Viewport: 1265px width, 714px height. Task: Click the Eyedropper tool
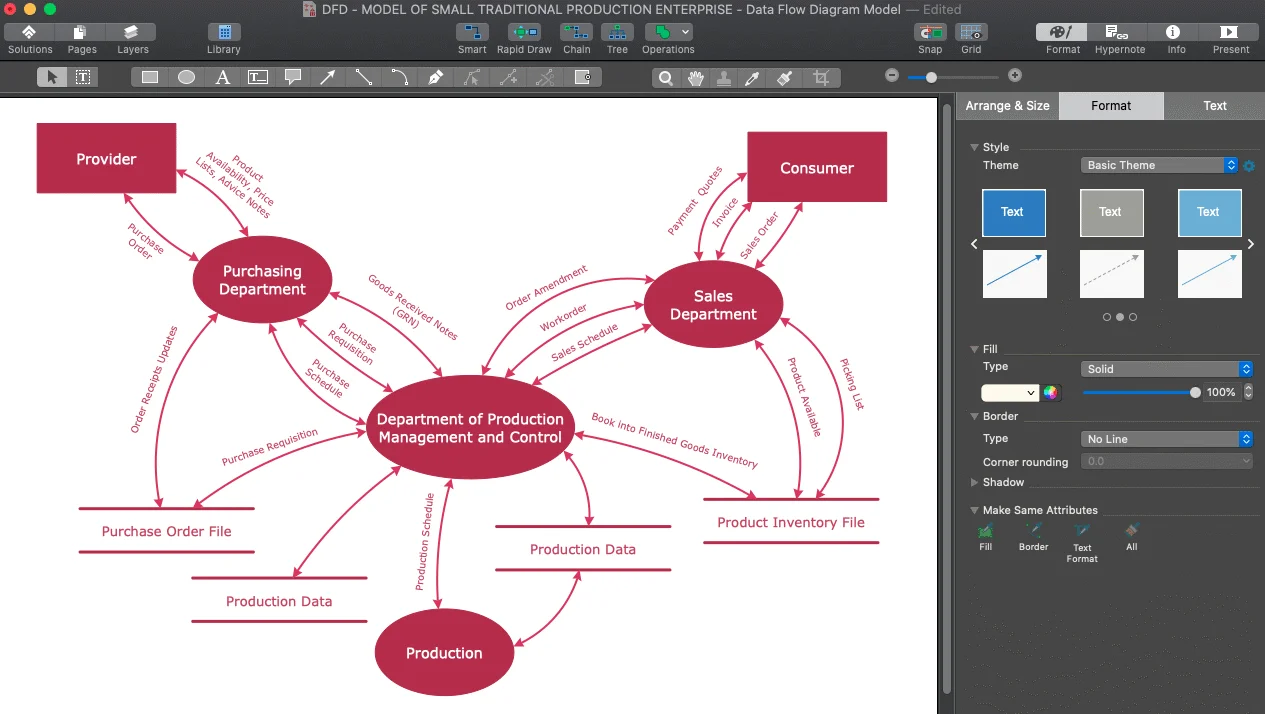coord(753,77)
